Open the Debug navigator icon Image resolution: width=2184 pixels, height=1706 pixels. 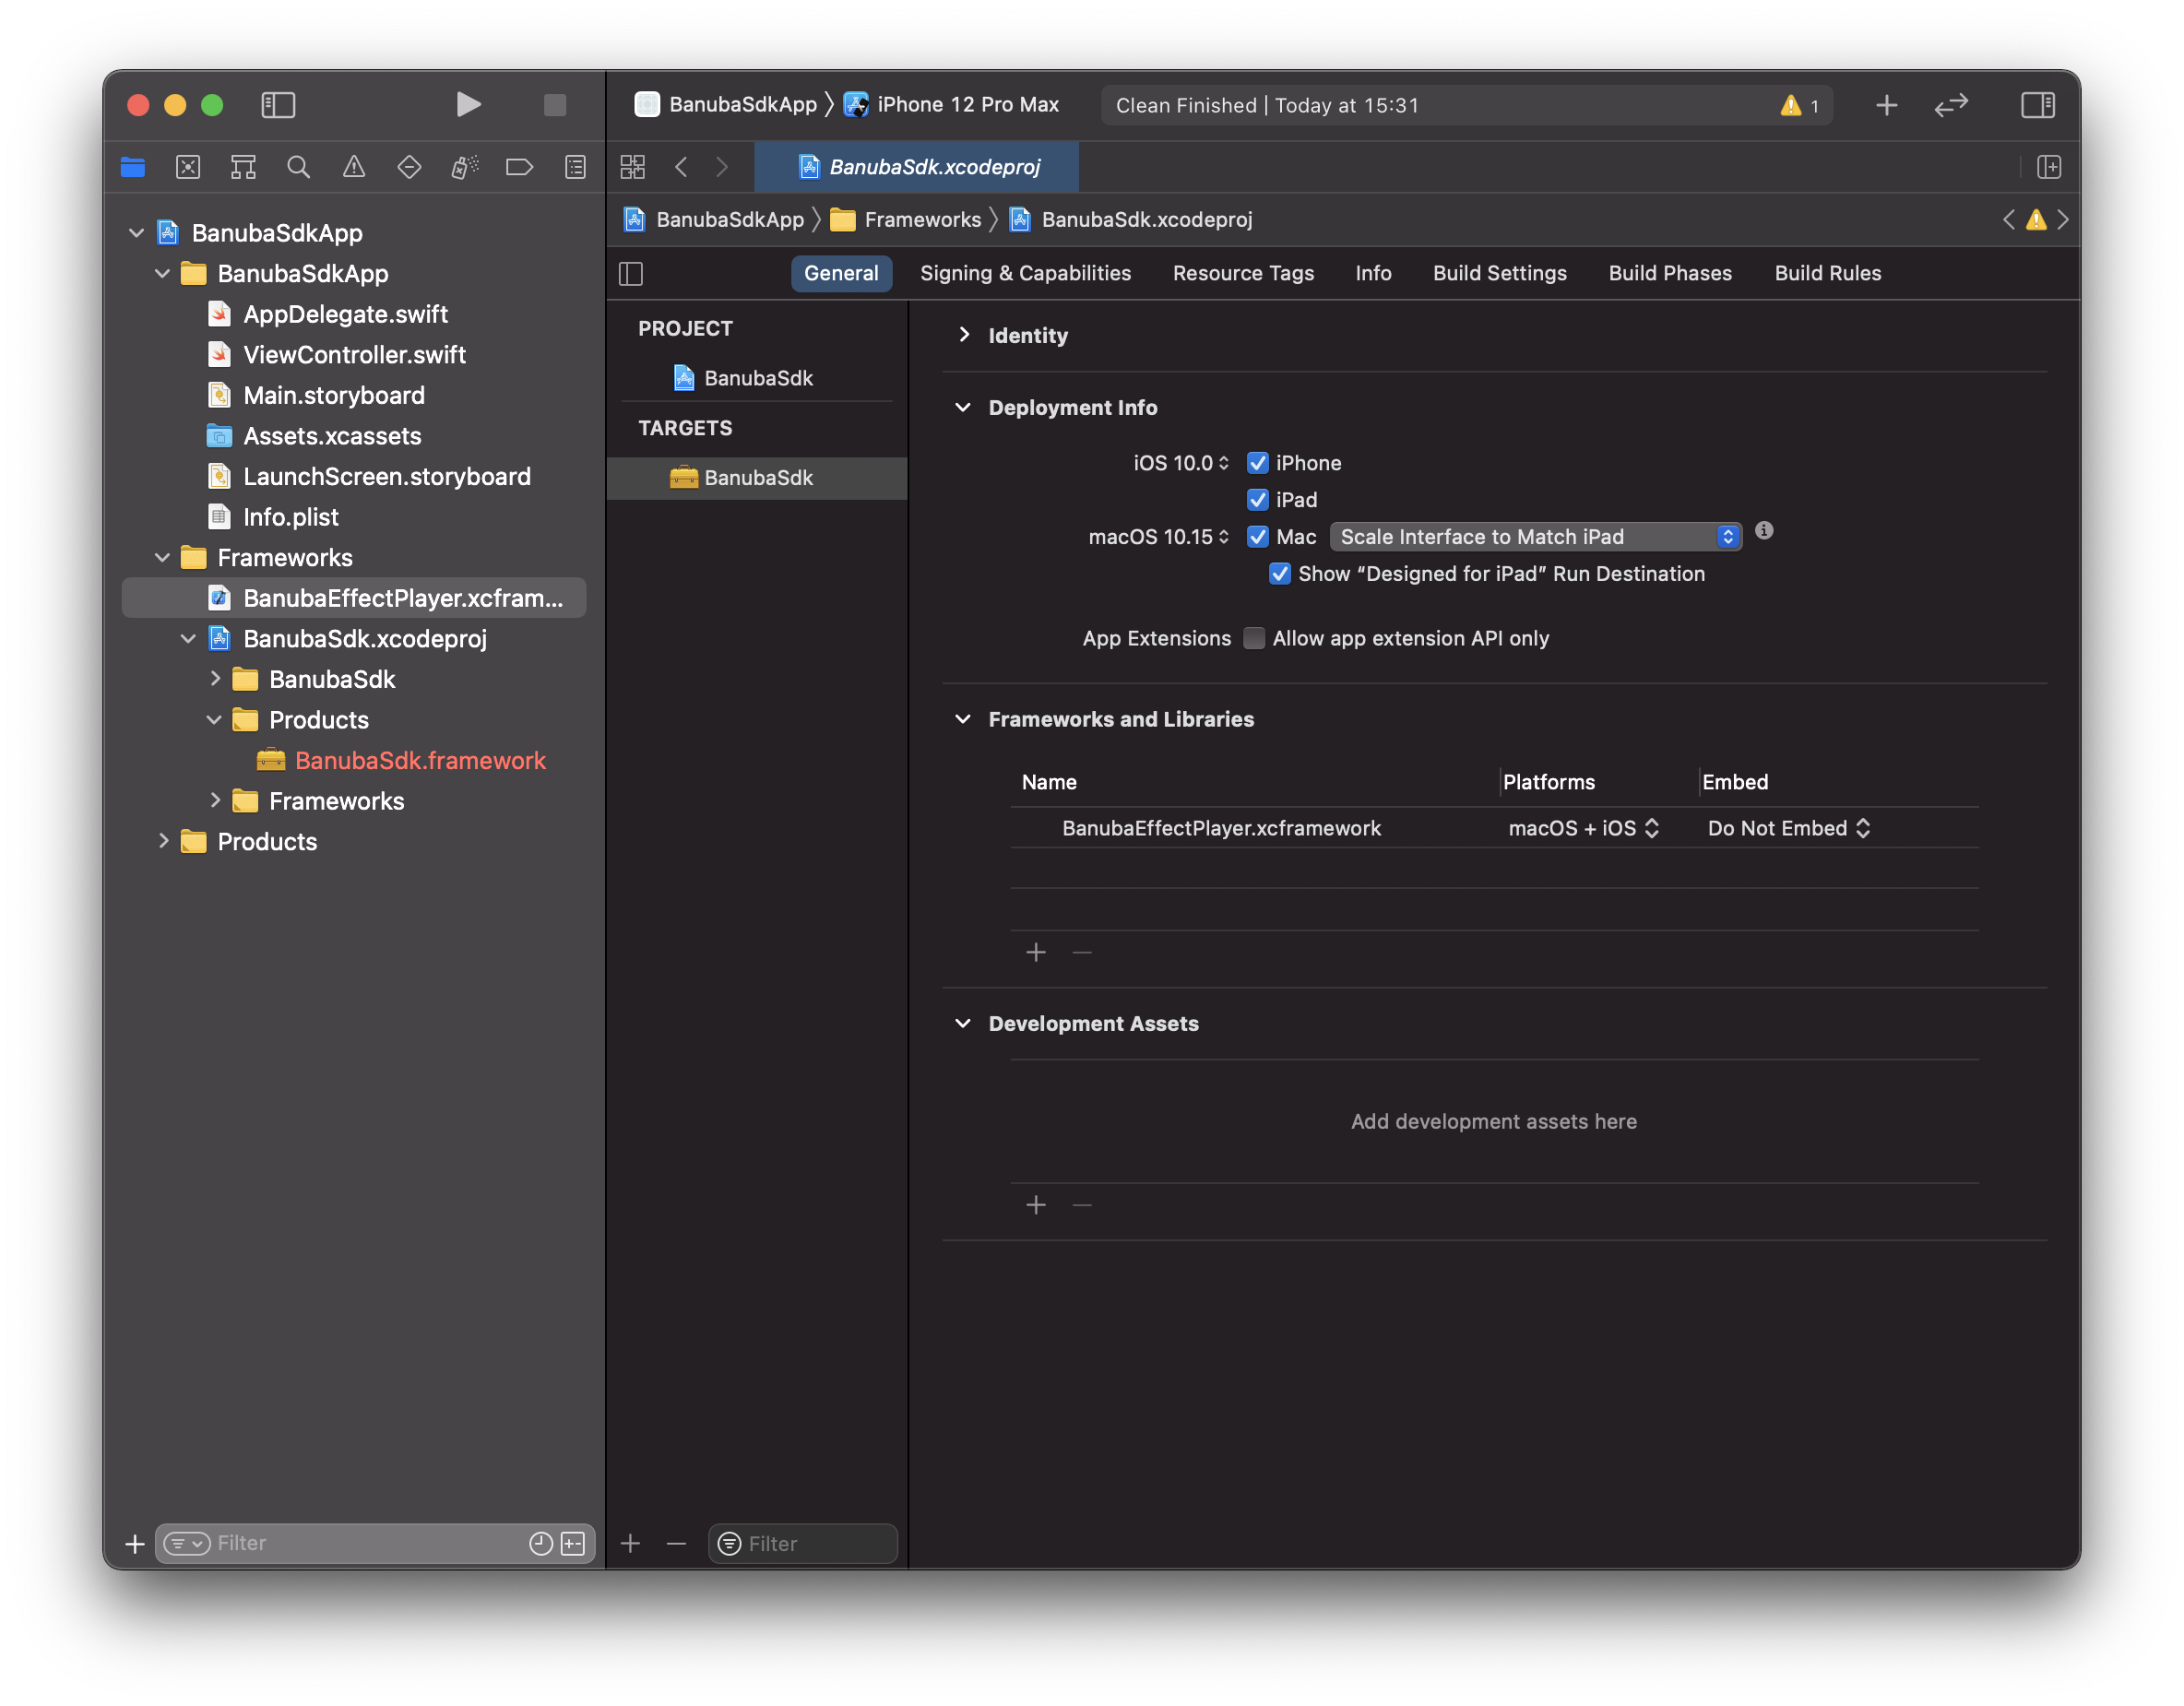tap(464, 167)
